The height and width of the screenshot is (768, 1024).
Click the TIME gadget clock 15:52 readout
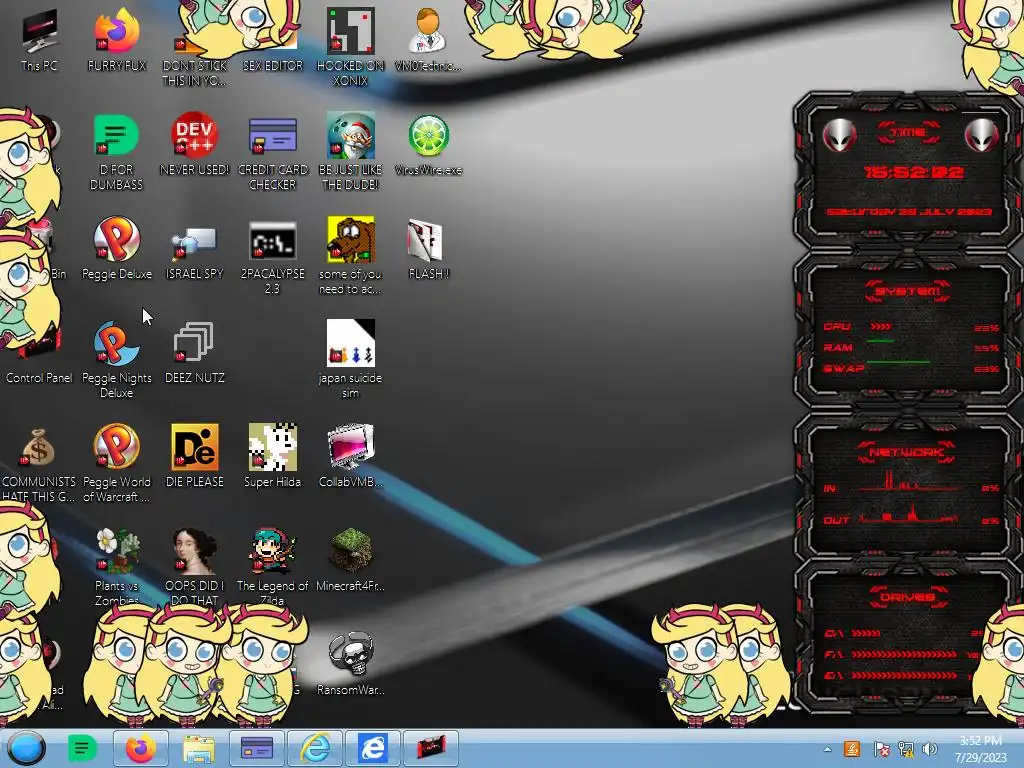click(913, 172)
